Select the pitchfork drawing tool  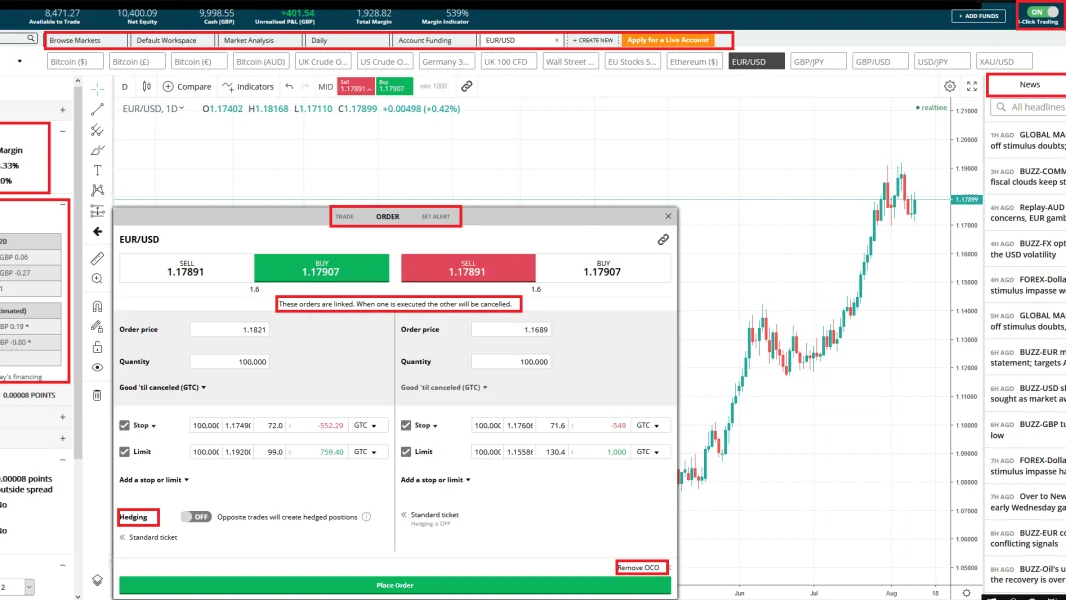point(97,129)
